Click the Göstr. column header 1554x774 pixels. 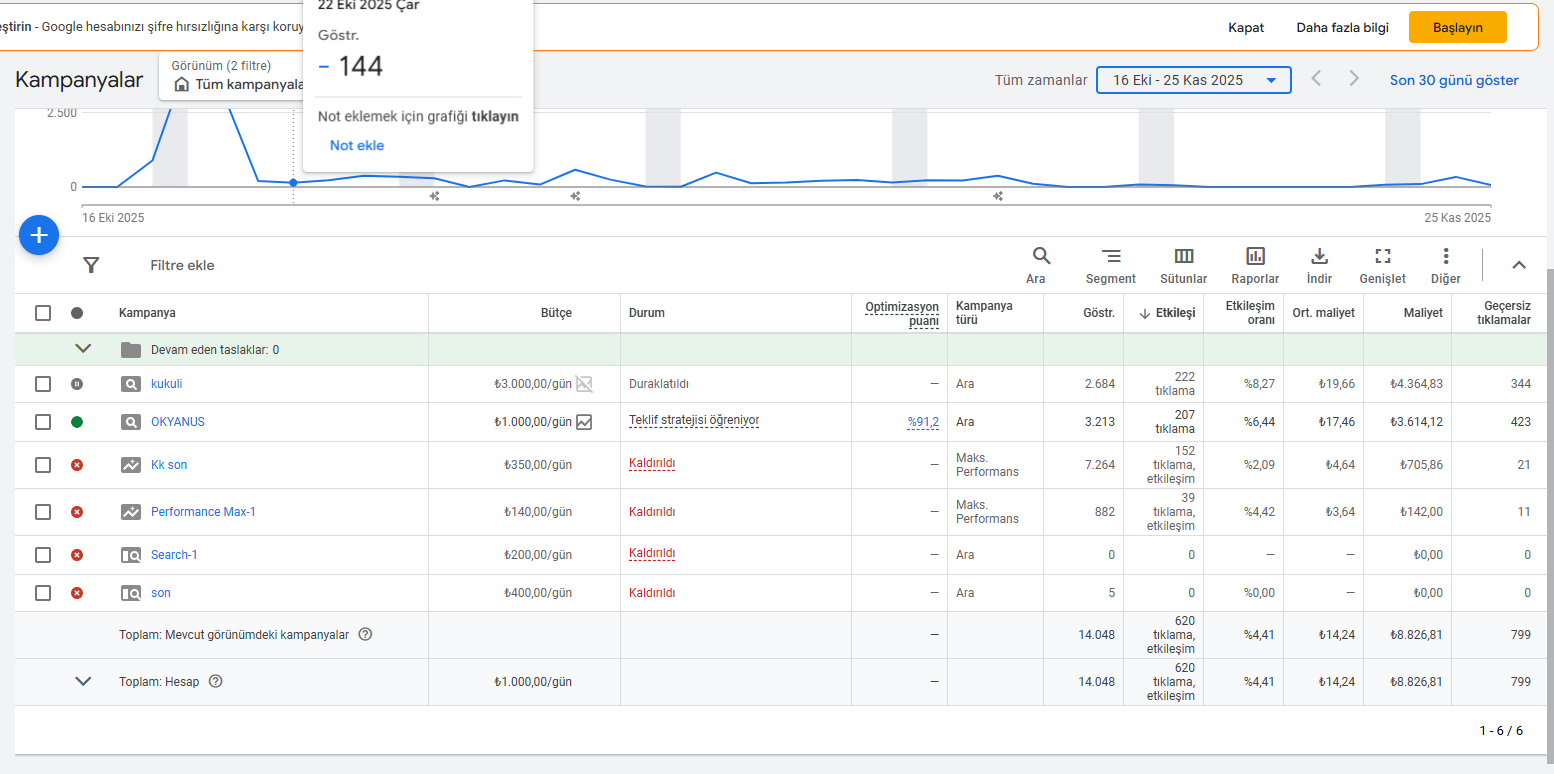pos(1099,313)
